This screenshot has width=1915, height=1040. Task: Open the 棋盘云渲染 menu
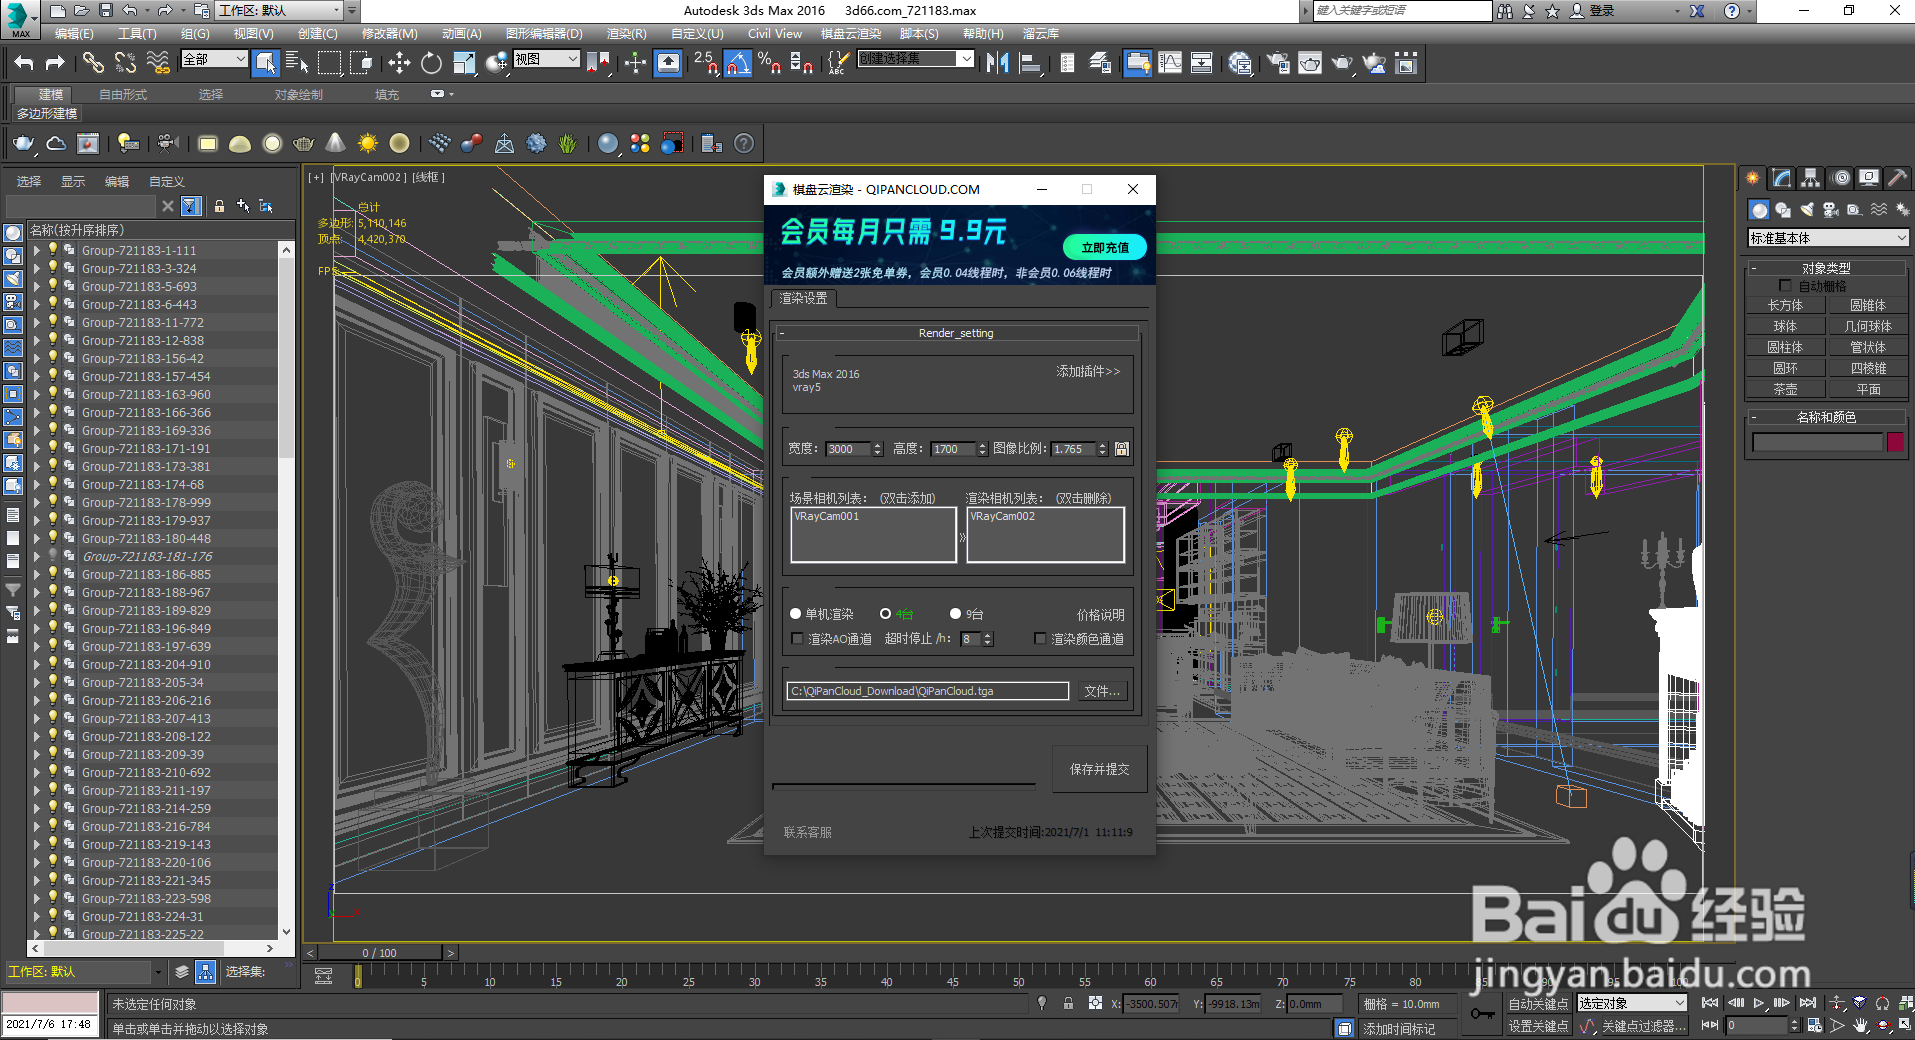pyautogui.click(x=851, y=33)
